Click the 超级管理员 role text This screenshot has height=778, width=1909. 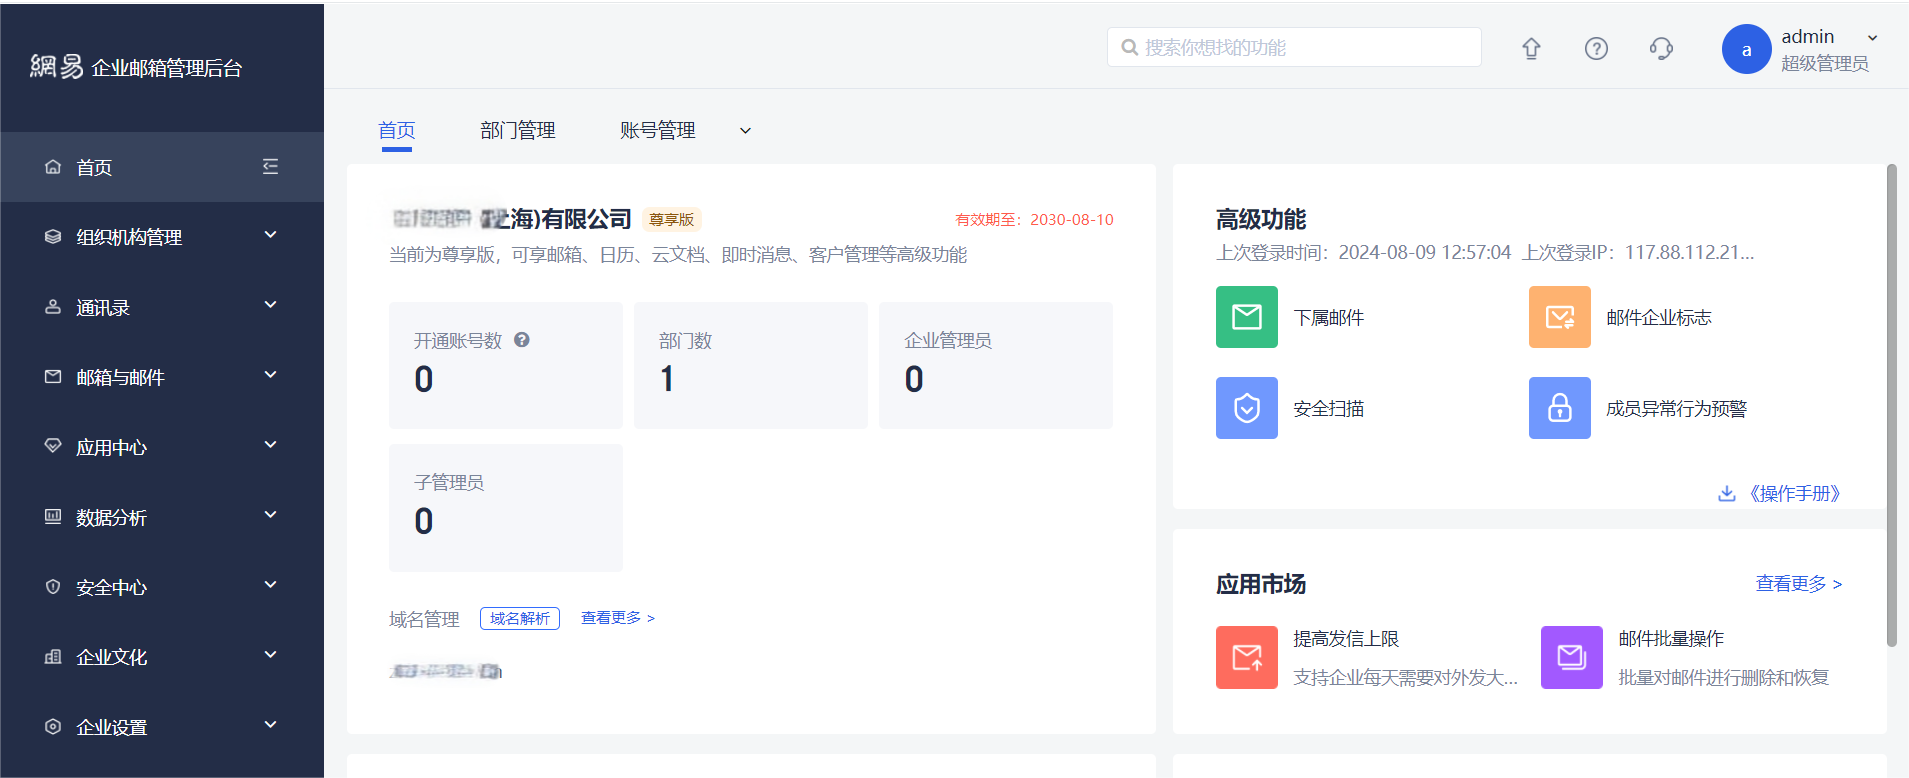click(1825, 63)
